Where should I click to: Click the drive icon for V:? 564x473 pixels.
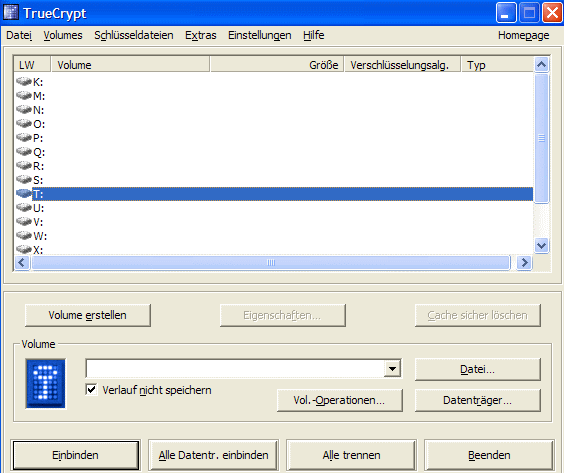24,222
